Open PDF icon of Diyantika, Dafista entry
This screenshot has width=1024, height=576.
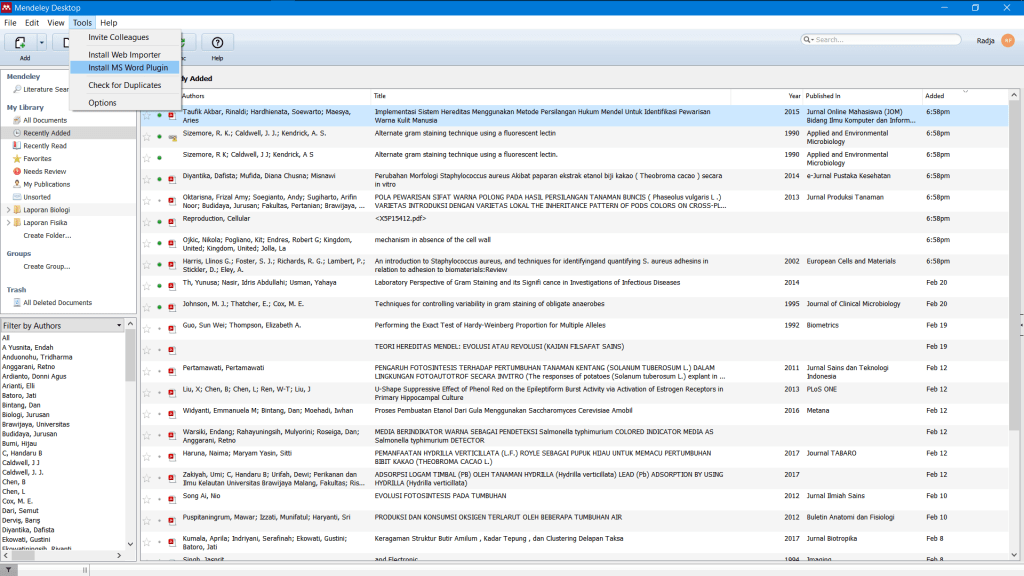172,179
